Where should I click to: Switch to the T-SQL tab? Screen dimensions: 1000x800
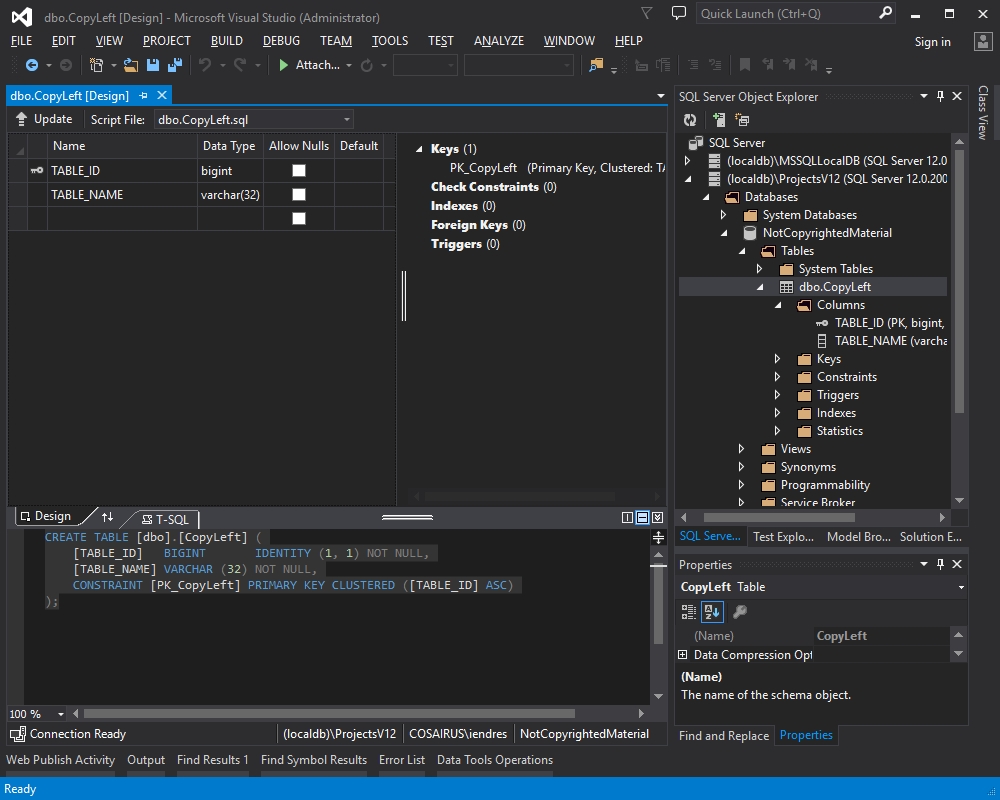pos(166,519)
